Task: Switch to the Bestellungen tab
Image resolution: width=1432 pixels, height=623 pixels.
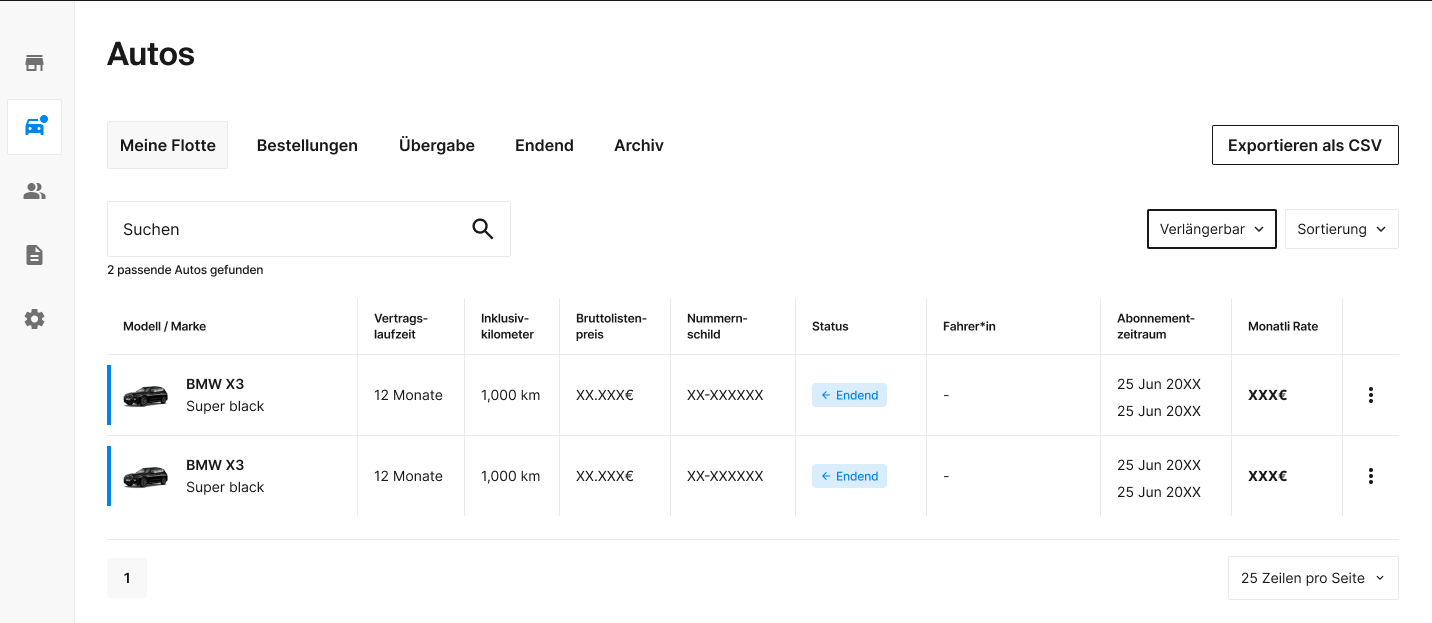Action: pos(307,145)
